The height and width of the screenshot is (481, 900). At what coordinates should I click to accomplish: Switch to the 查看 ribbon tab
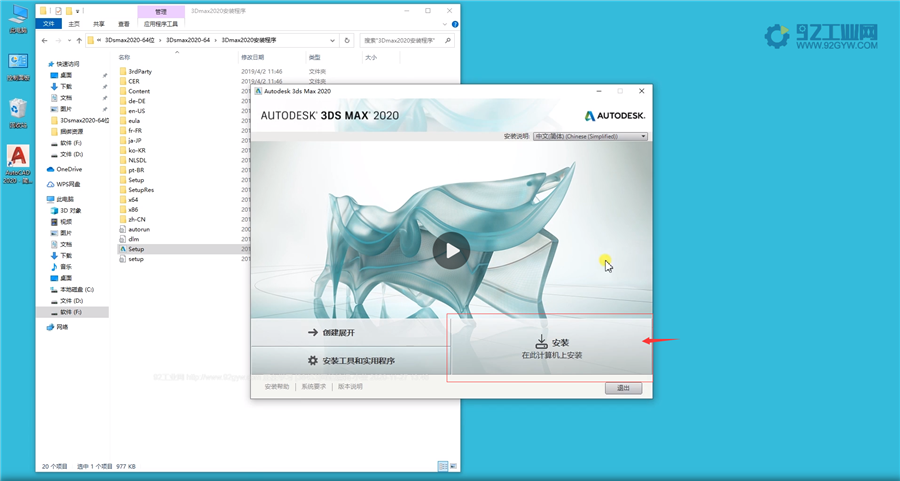point(123,24)
